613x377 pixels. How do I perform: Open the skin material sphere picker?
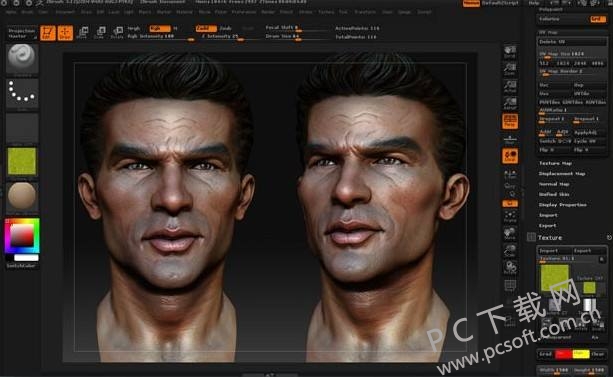tap(22, 196)
